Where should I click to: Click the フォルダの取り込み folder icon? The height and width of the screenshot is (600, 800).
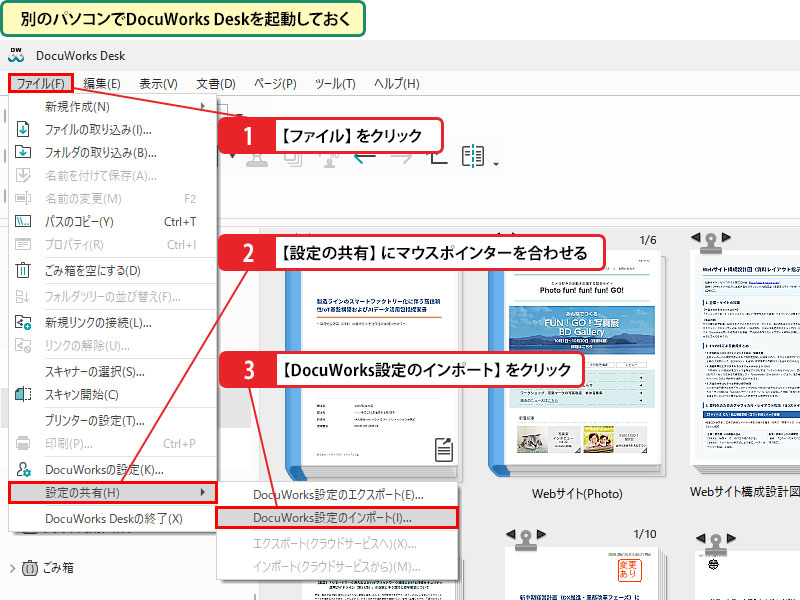[x=23, y=152]
